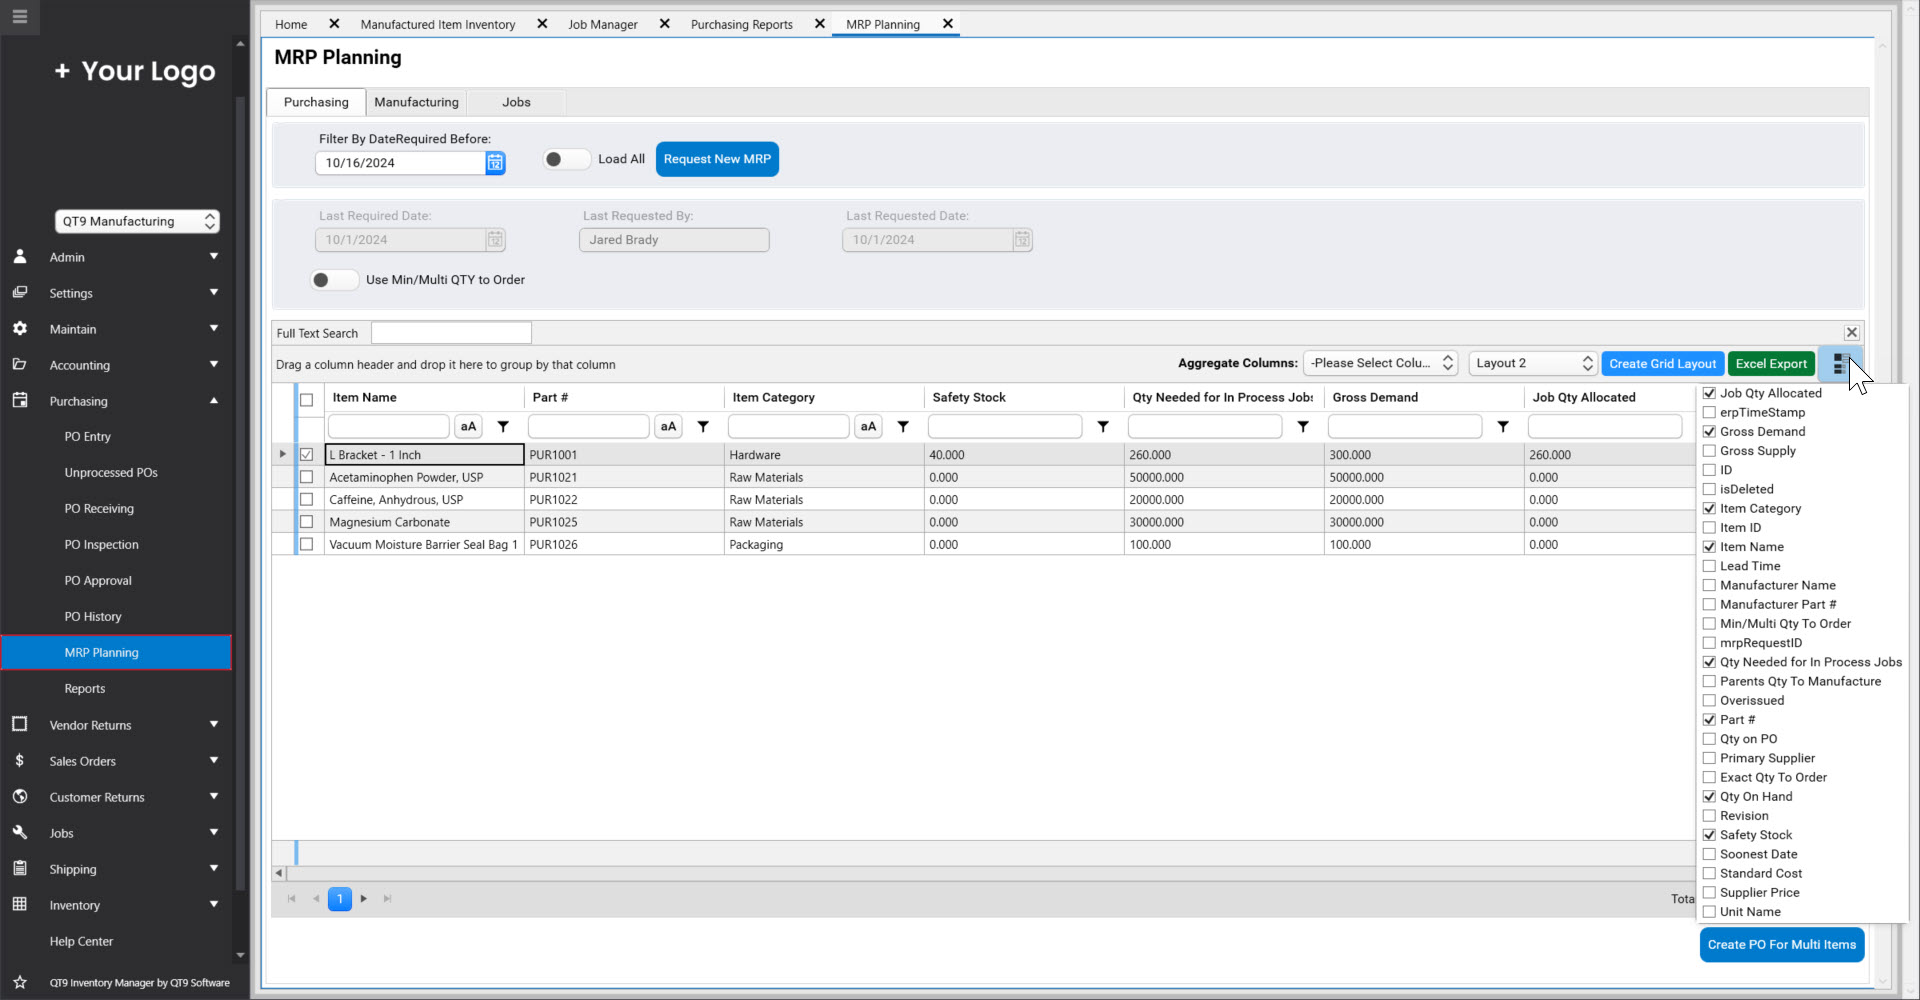Open the hamburger navigation menu
1920x1000 pixels.
20,17
